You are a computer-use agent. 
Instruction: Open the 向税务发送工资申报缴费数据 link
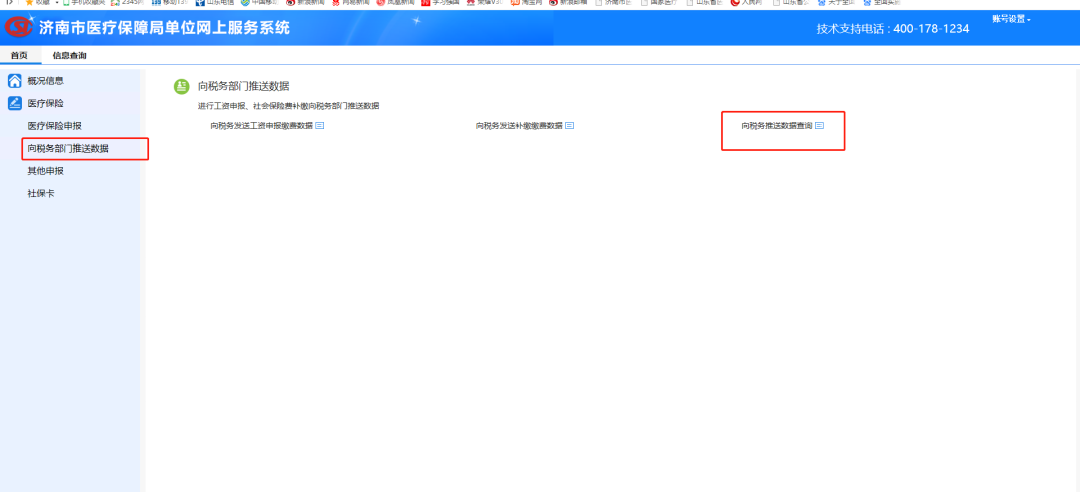click(x=262, y=125)
